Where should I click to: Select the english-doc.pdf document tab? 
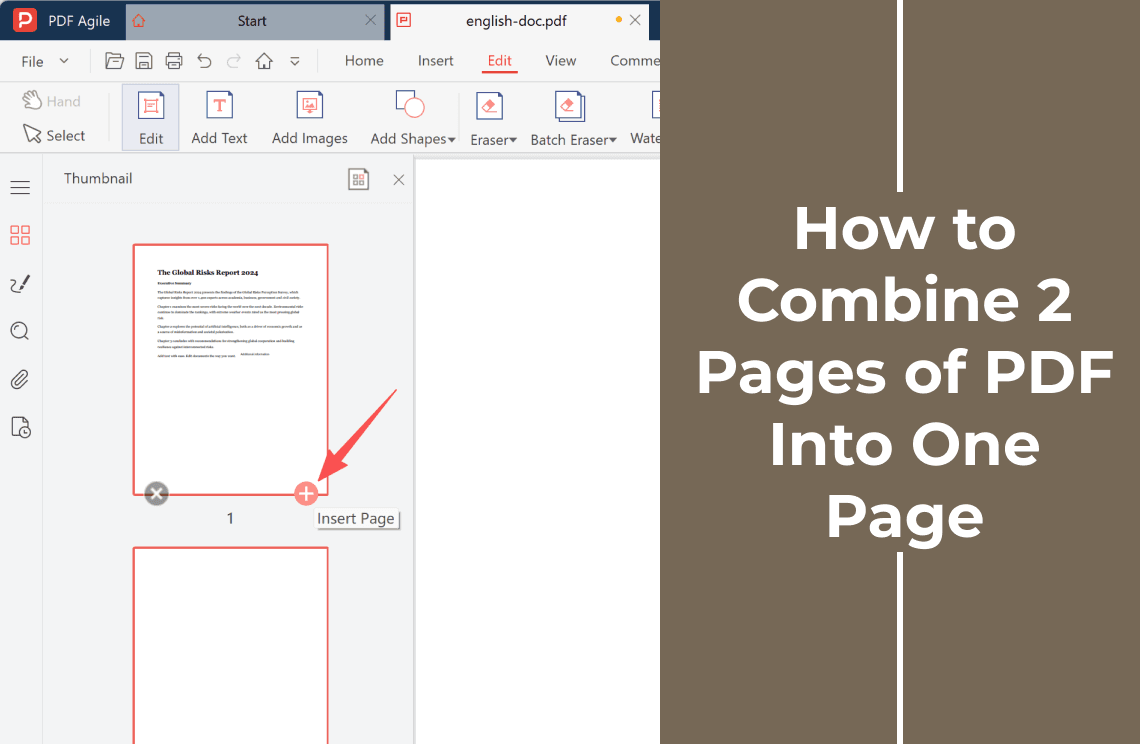click(516, 21)
